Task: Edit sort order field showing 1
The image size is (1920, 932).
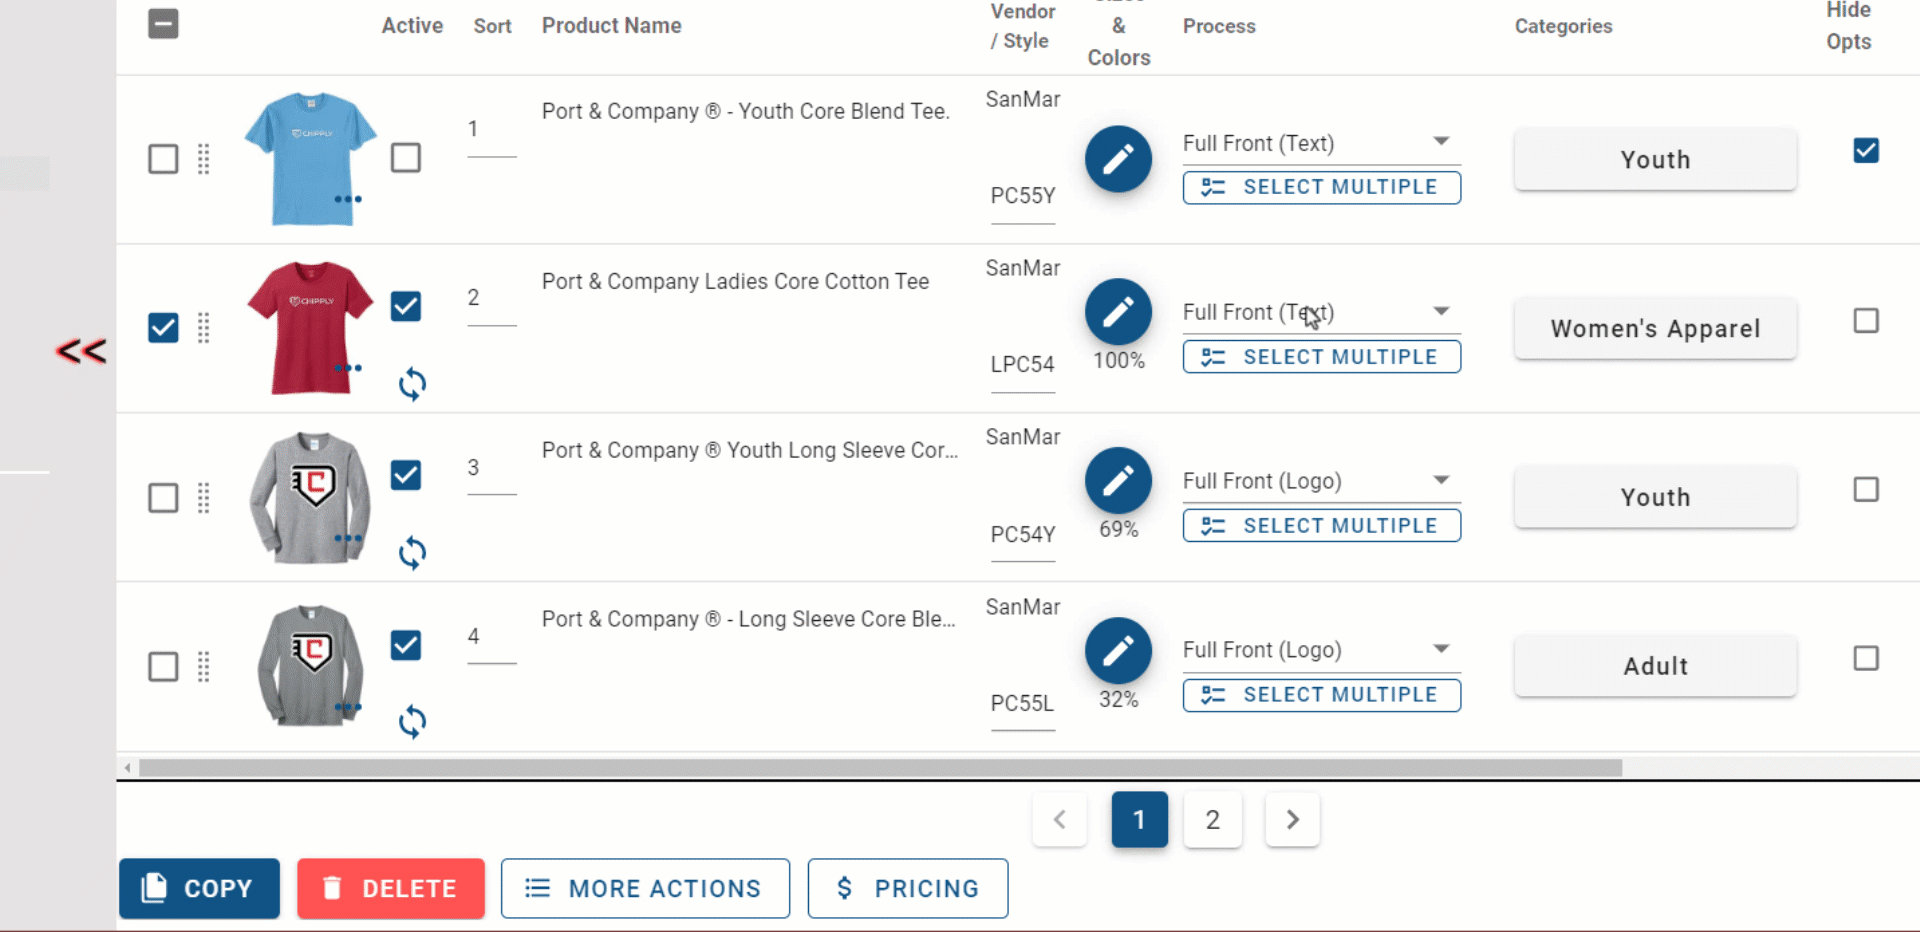Action: click(491, 130)
